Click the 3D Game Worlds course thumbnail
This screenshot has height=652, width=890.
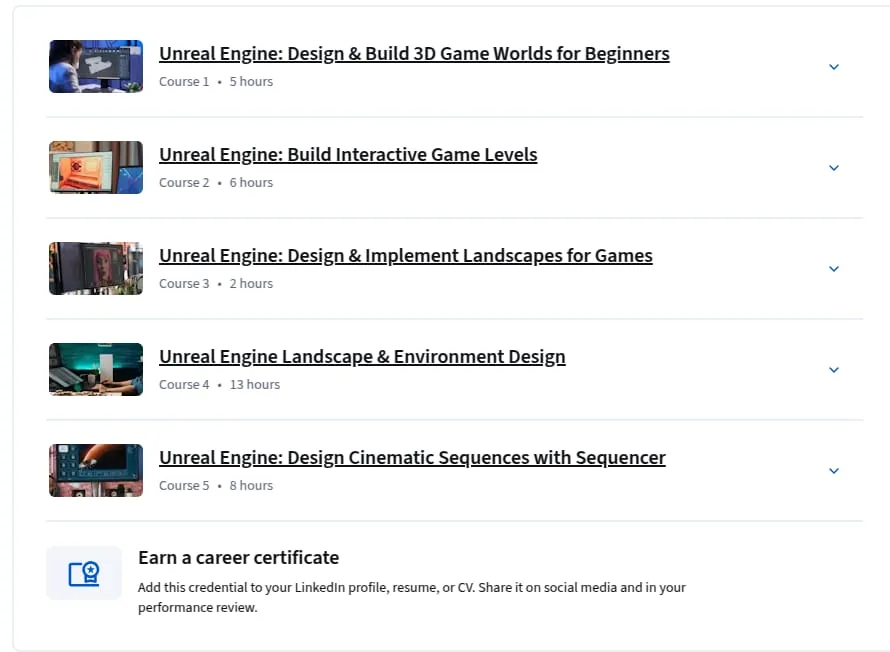pos(96,66)
